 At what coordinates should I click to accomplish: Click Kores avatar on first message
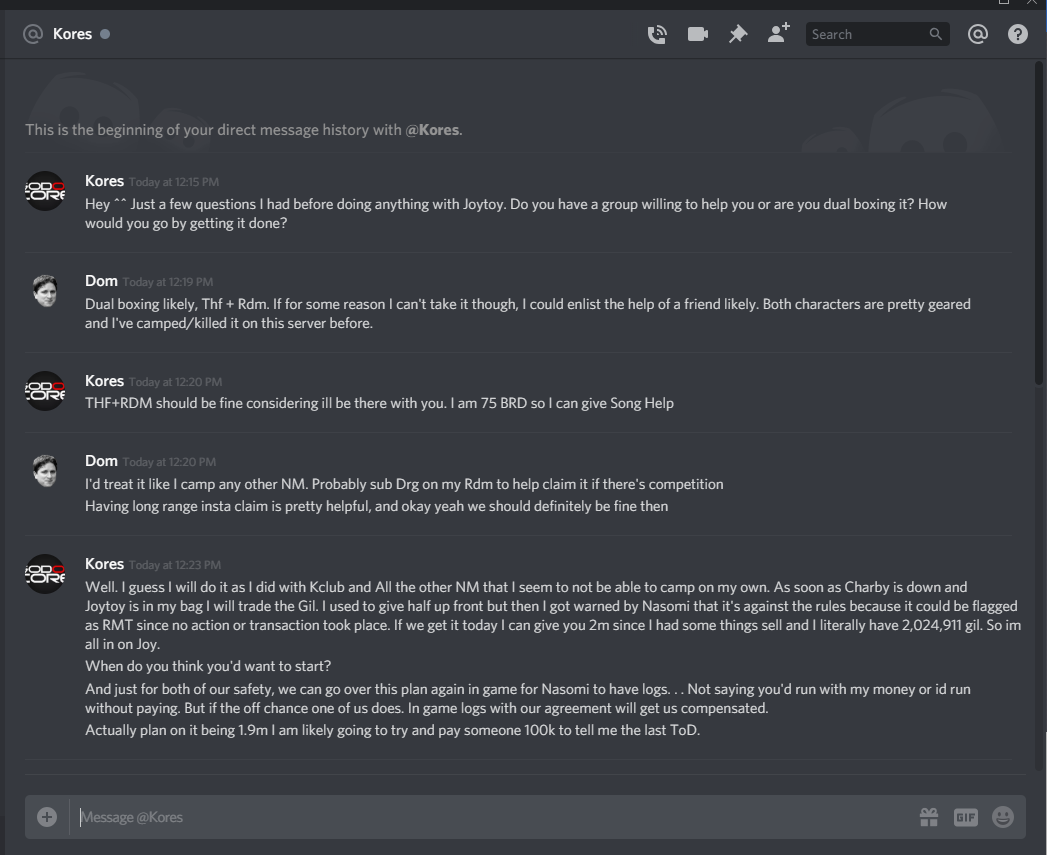[45, 191]
